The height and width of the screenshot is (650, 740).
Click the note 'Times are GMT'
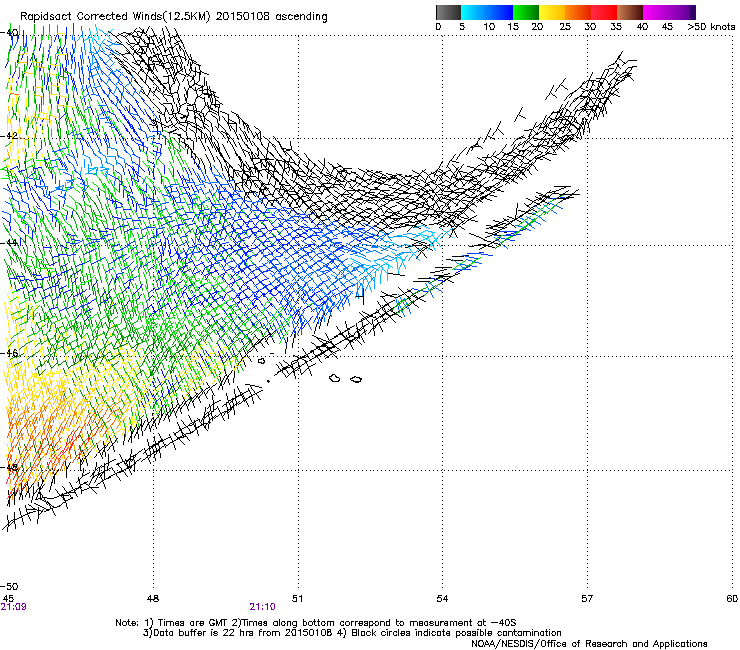coord(192,623)
